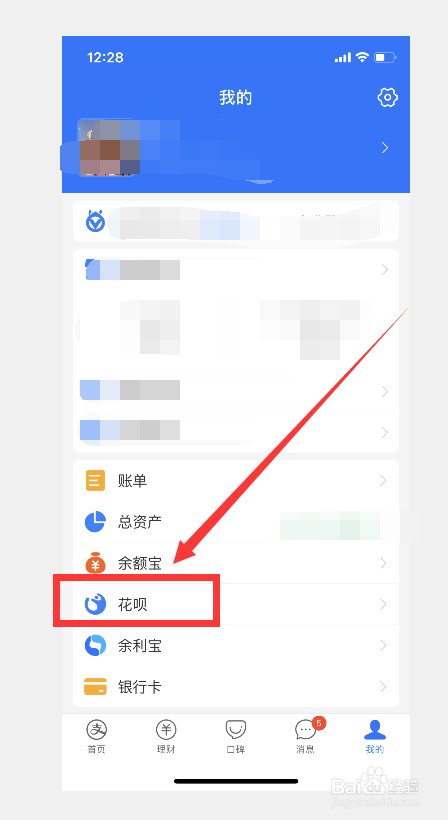Expand profile using header chevron arrow

(x=385, y=148)
